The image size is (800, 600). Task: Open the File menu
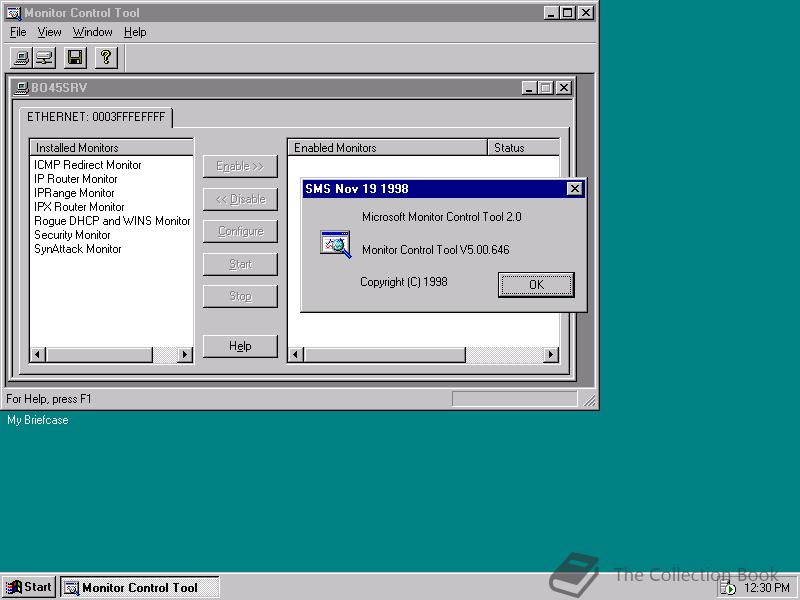[x=18, y=32]
